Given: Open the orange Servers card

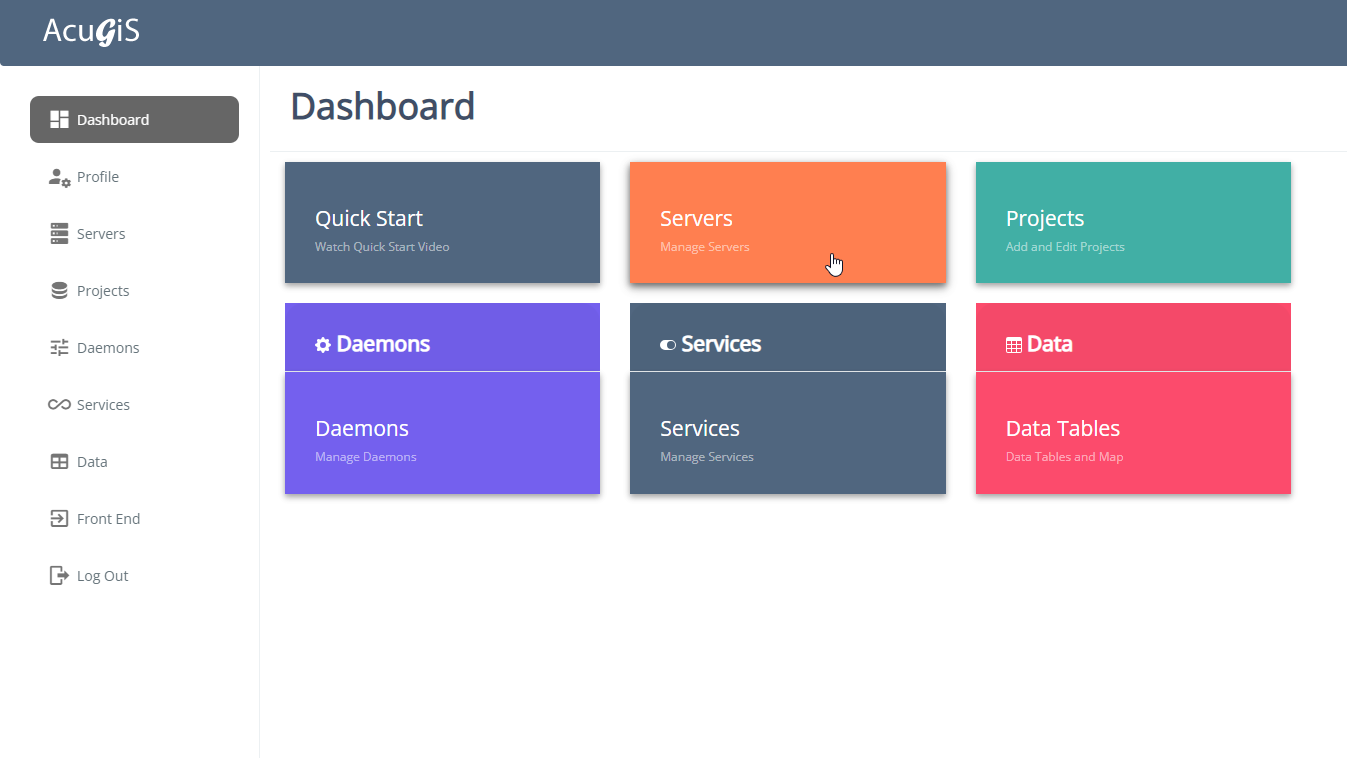Looking at the screenshot, I should click(x=787, y=223).
